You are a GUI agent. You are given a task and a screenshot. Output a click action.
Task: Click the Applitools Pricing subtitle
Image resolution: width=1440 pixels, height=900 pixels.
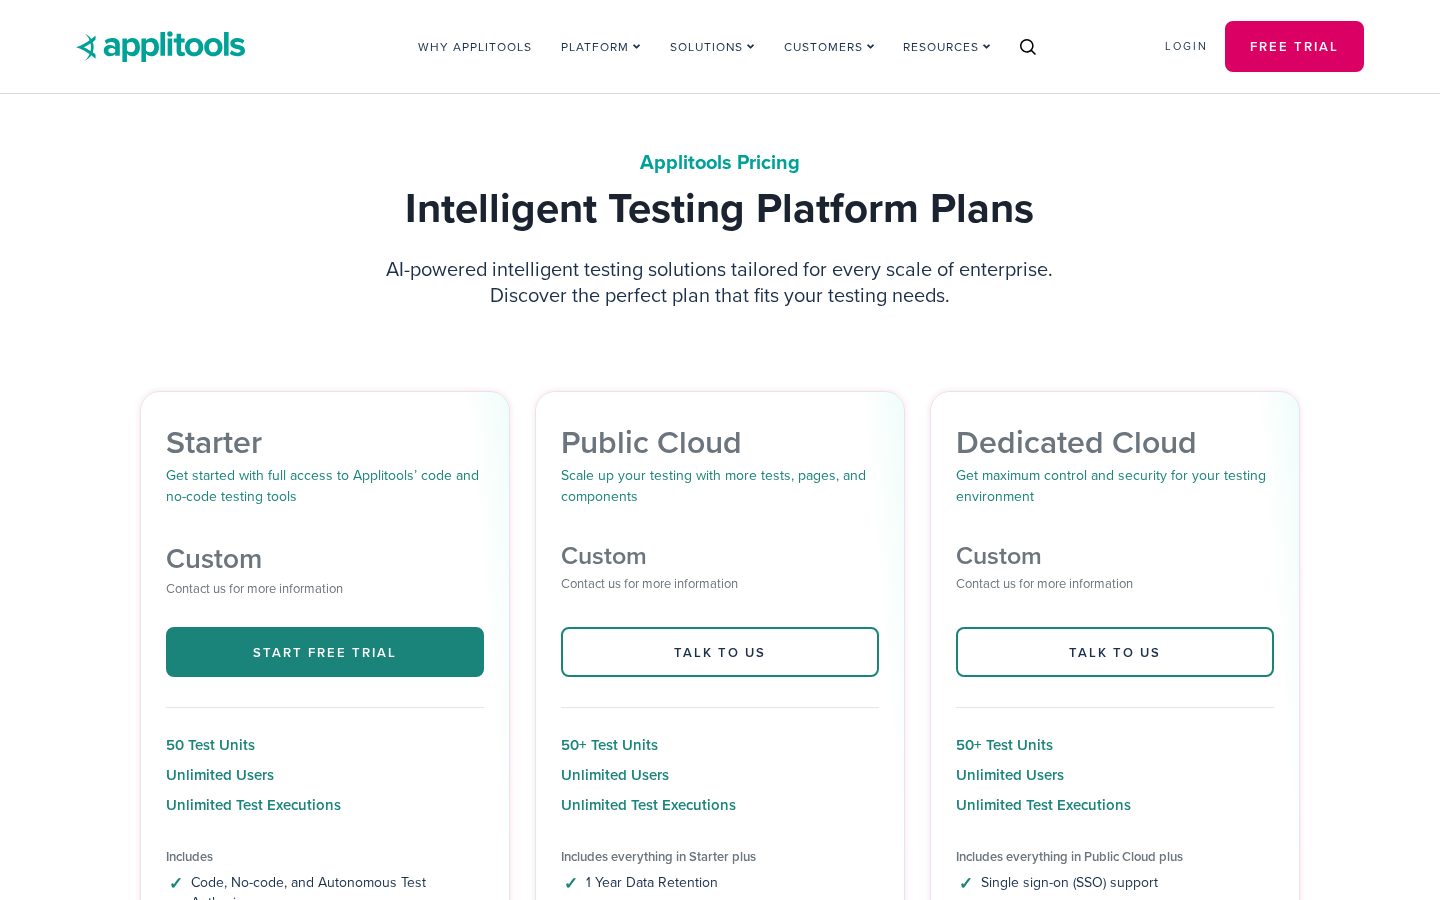[720, 162]
